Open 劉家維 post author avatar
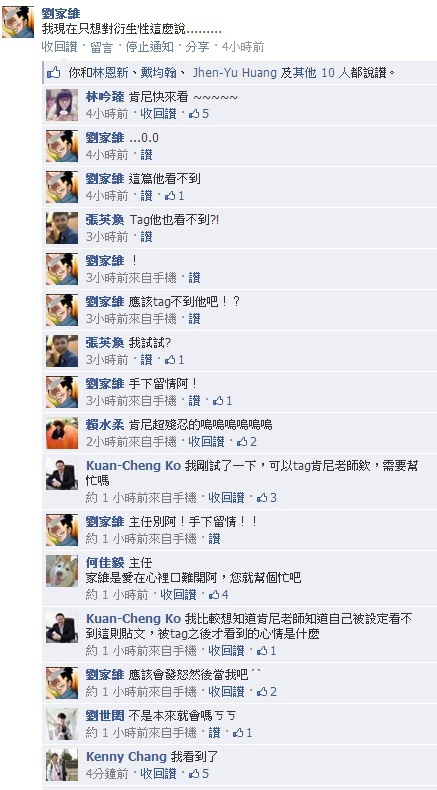The width and height of the screenshot is (437, 790). tap(18, 22)
